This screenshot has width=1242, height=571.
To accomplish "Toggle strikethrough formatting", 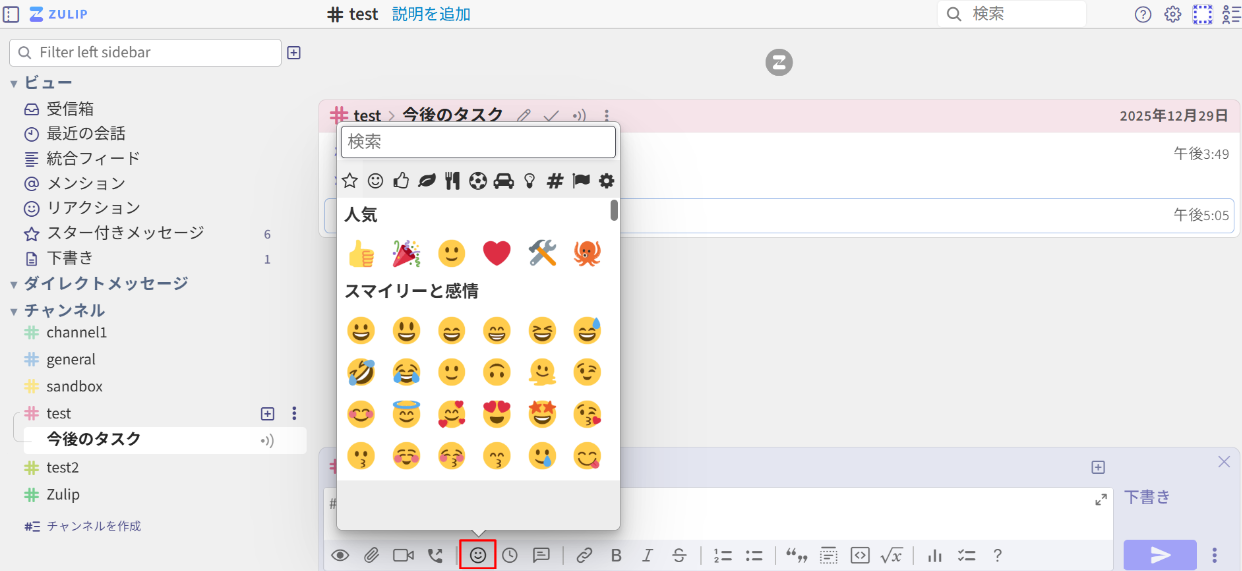I will 679,555.
